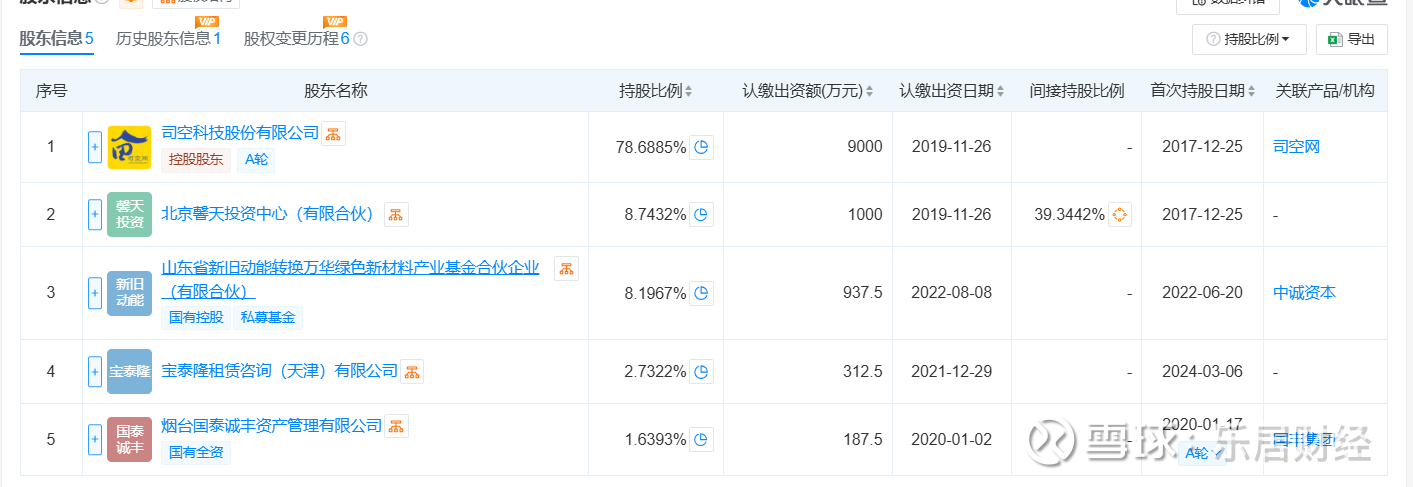Screen dimensions: 1413x487
Task: Select the 39.3442% indirect holding value
Action: tap(1071, 214)
